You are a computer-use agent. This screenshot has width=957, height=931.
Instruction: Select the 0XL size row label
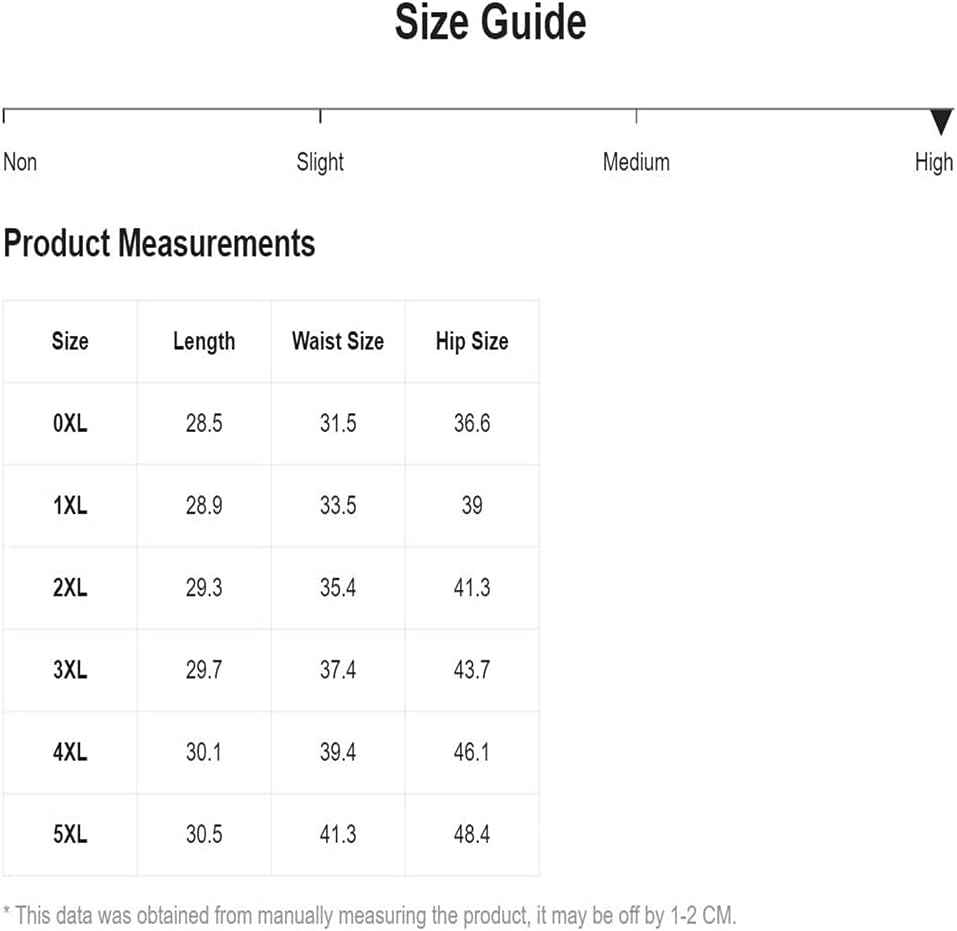70,423
